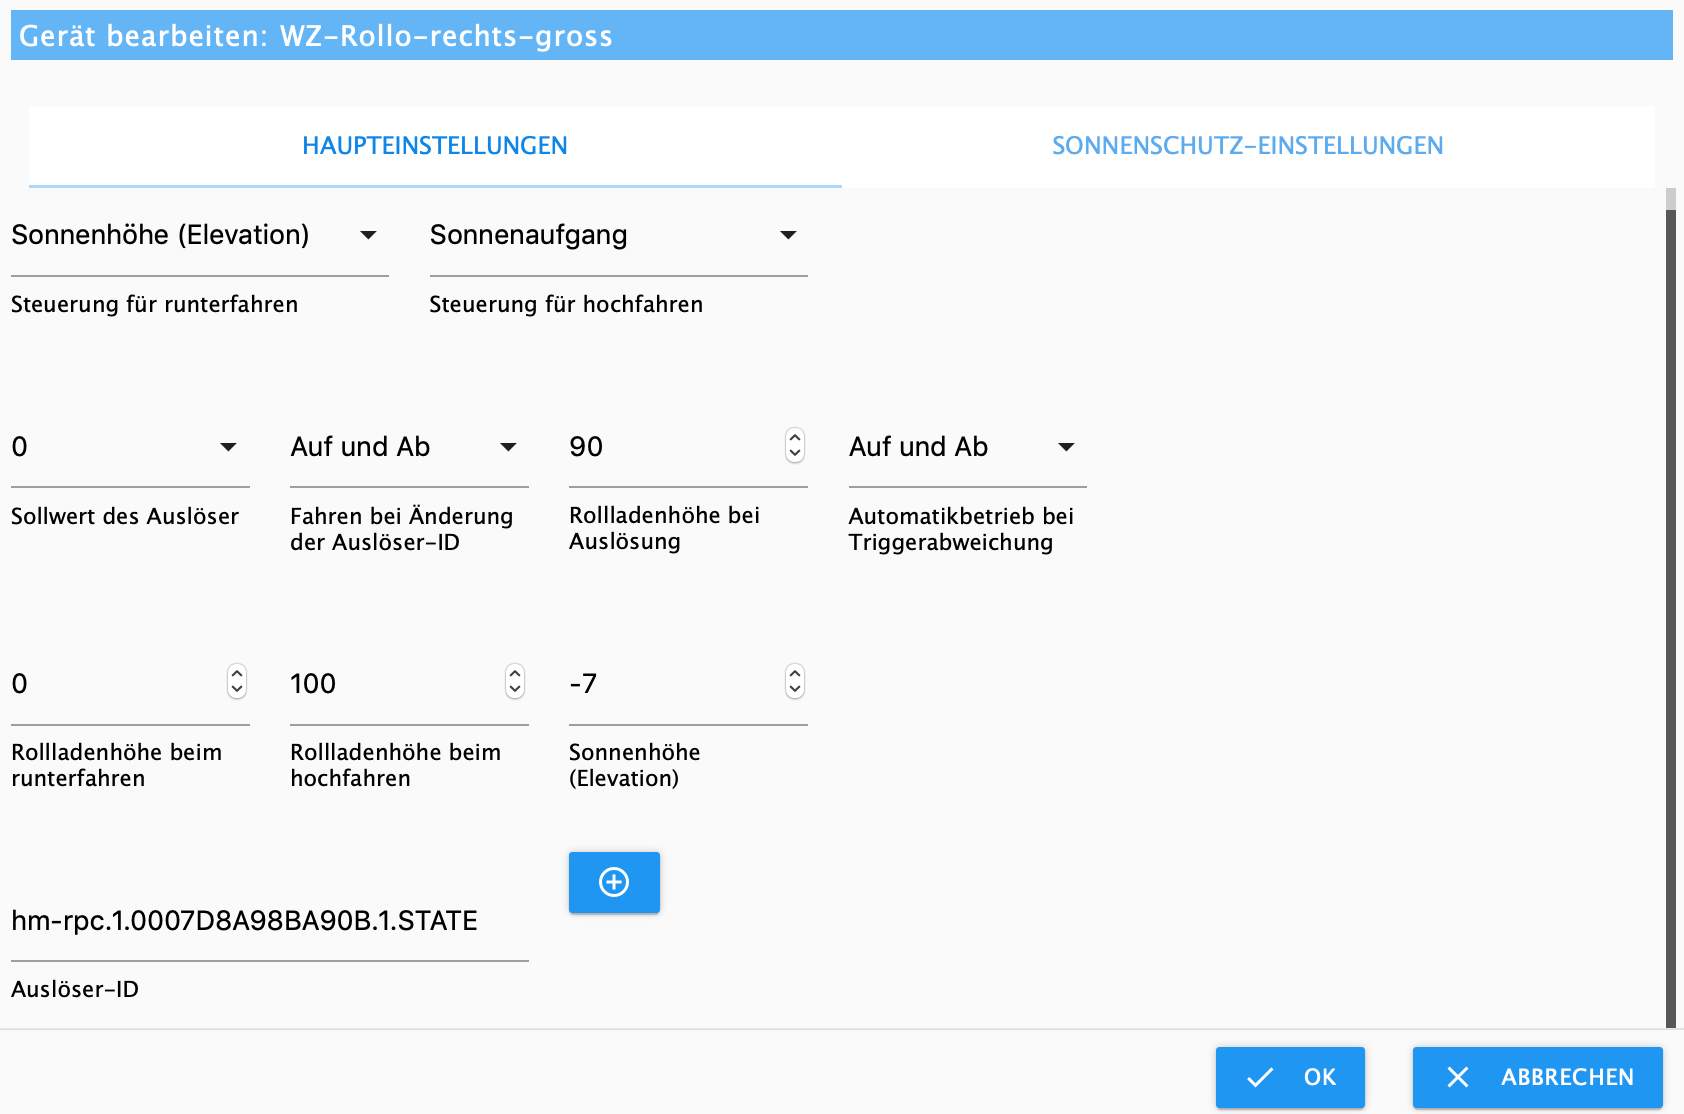Click the vertical scrollbar of the dialog

[1670, 608]
